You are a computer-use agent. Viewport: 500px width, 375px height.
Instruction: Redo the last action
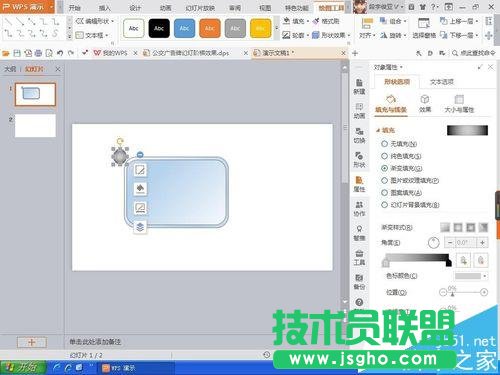(x=71, y=53)
